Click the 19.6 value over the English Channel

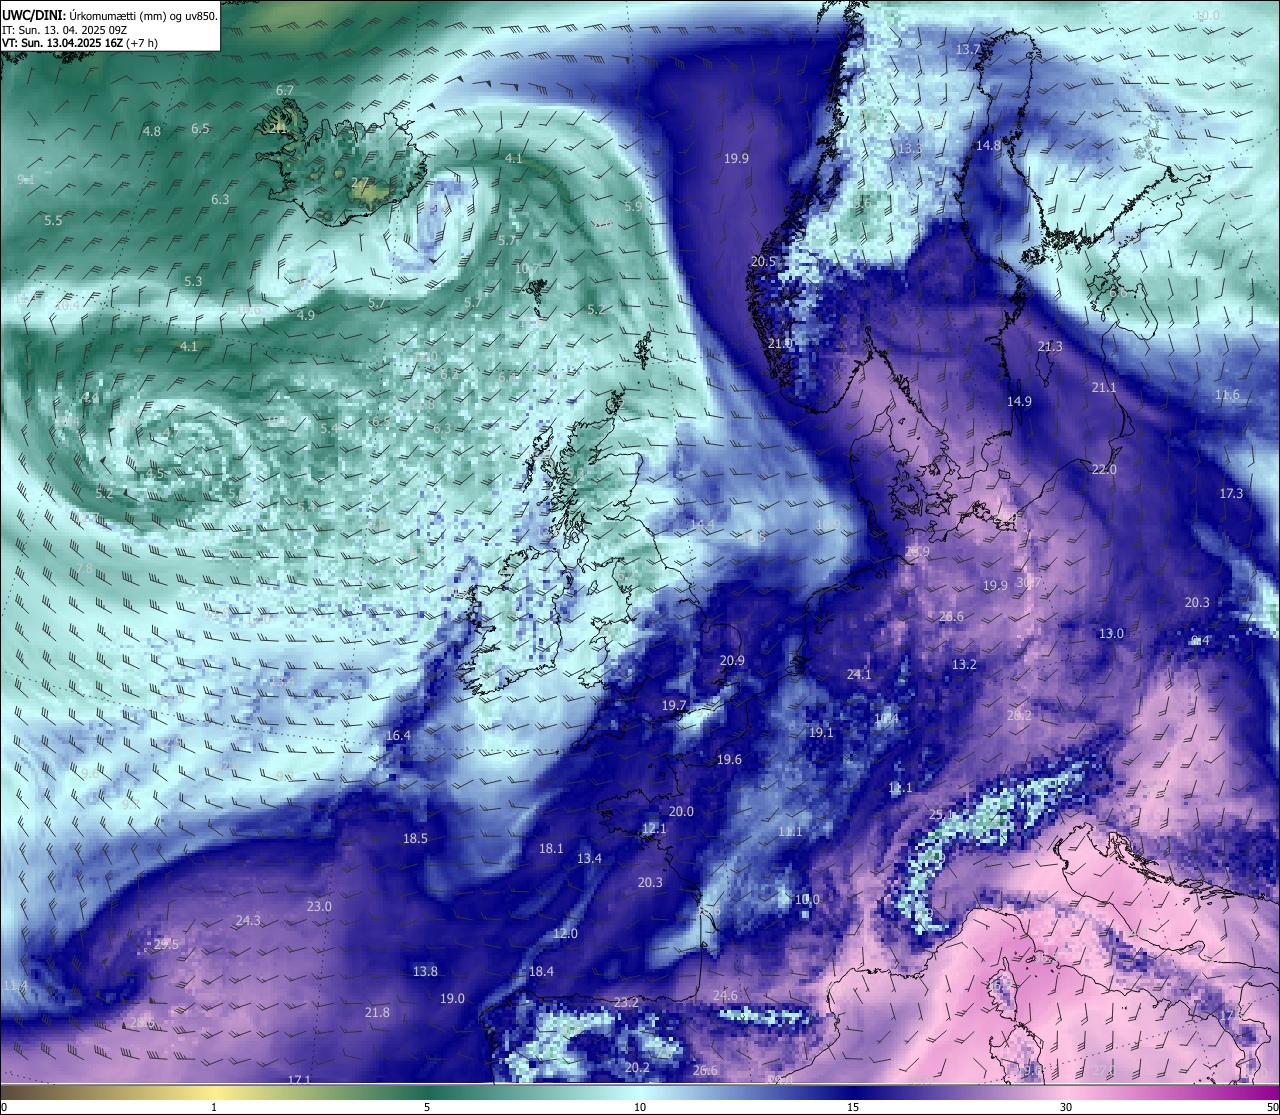pos(729,759)
